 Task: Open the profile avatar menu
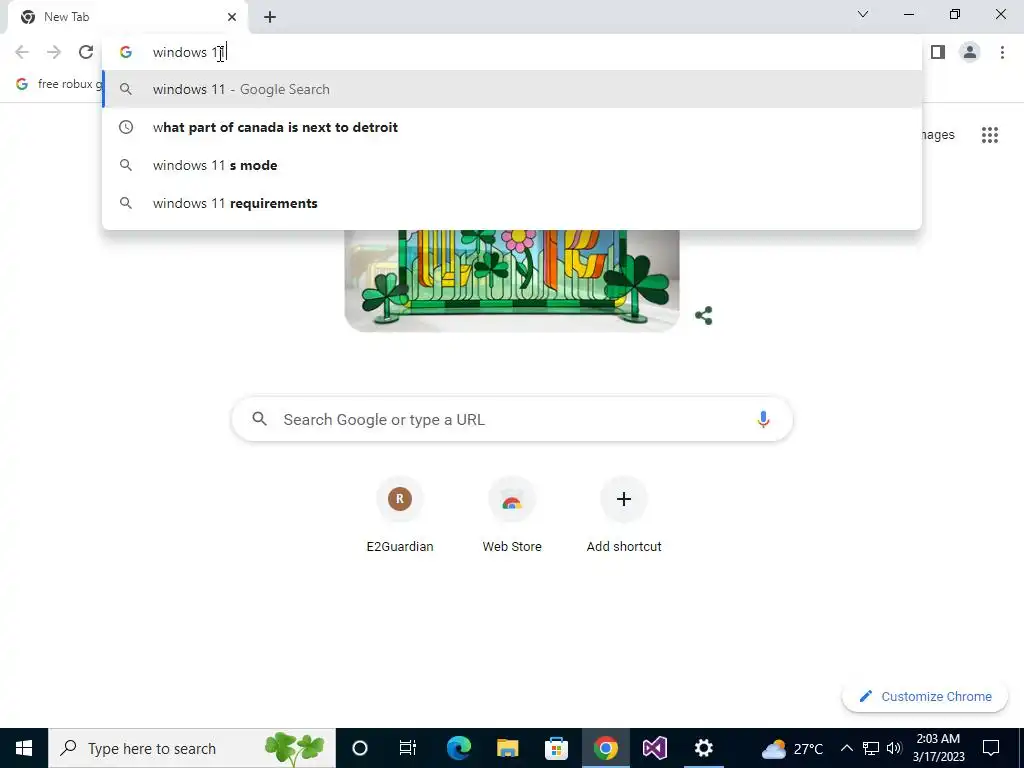click(x=970, y=52)
